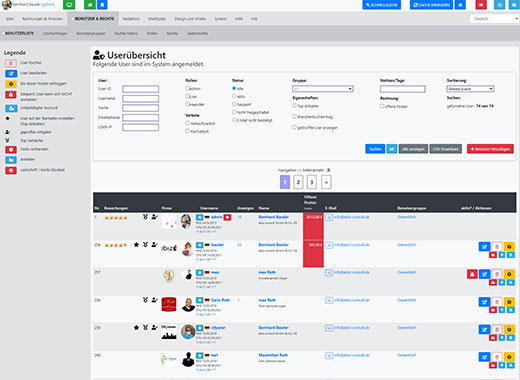Image resolution: width=520 pixels, height=380 pixels.
Task: Check the User role checkbox
Action: click(x=187, y=96)
